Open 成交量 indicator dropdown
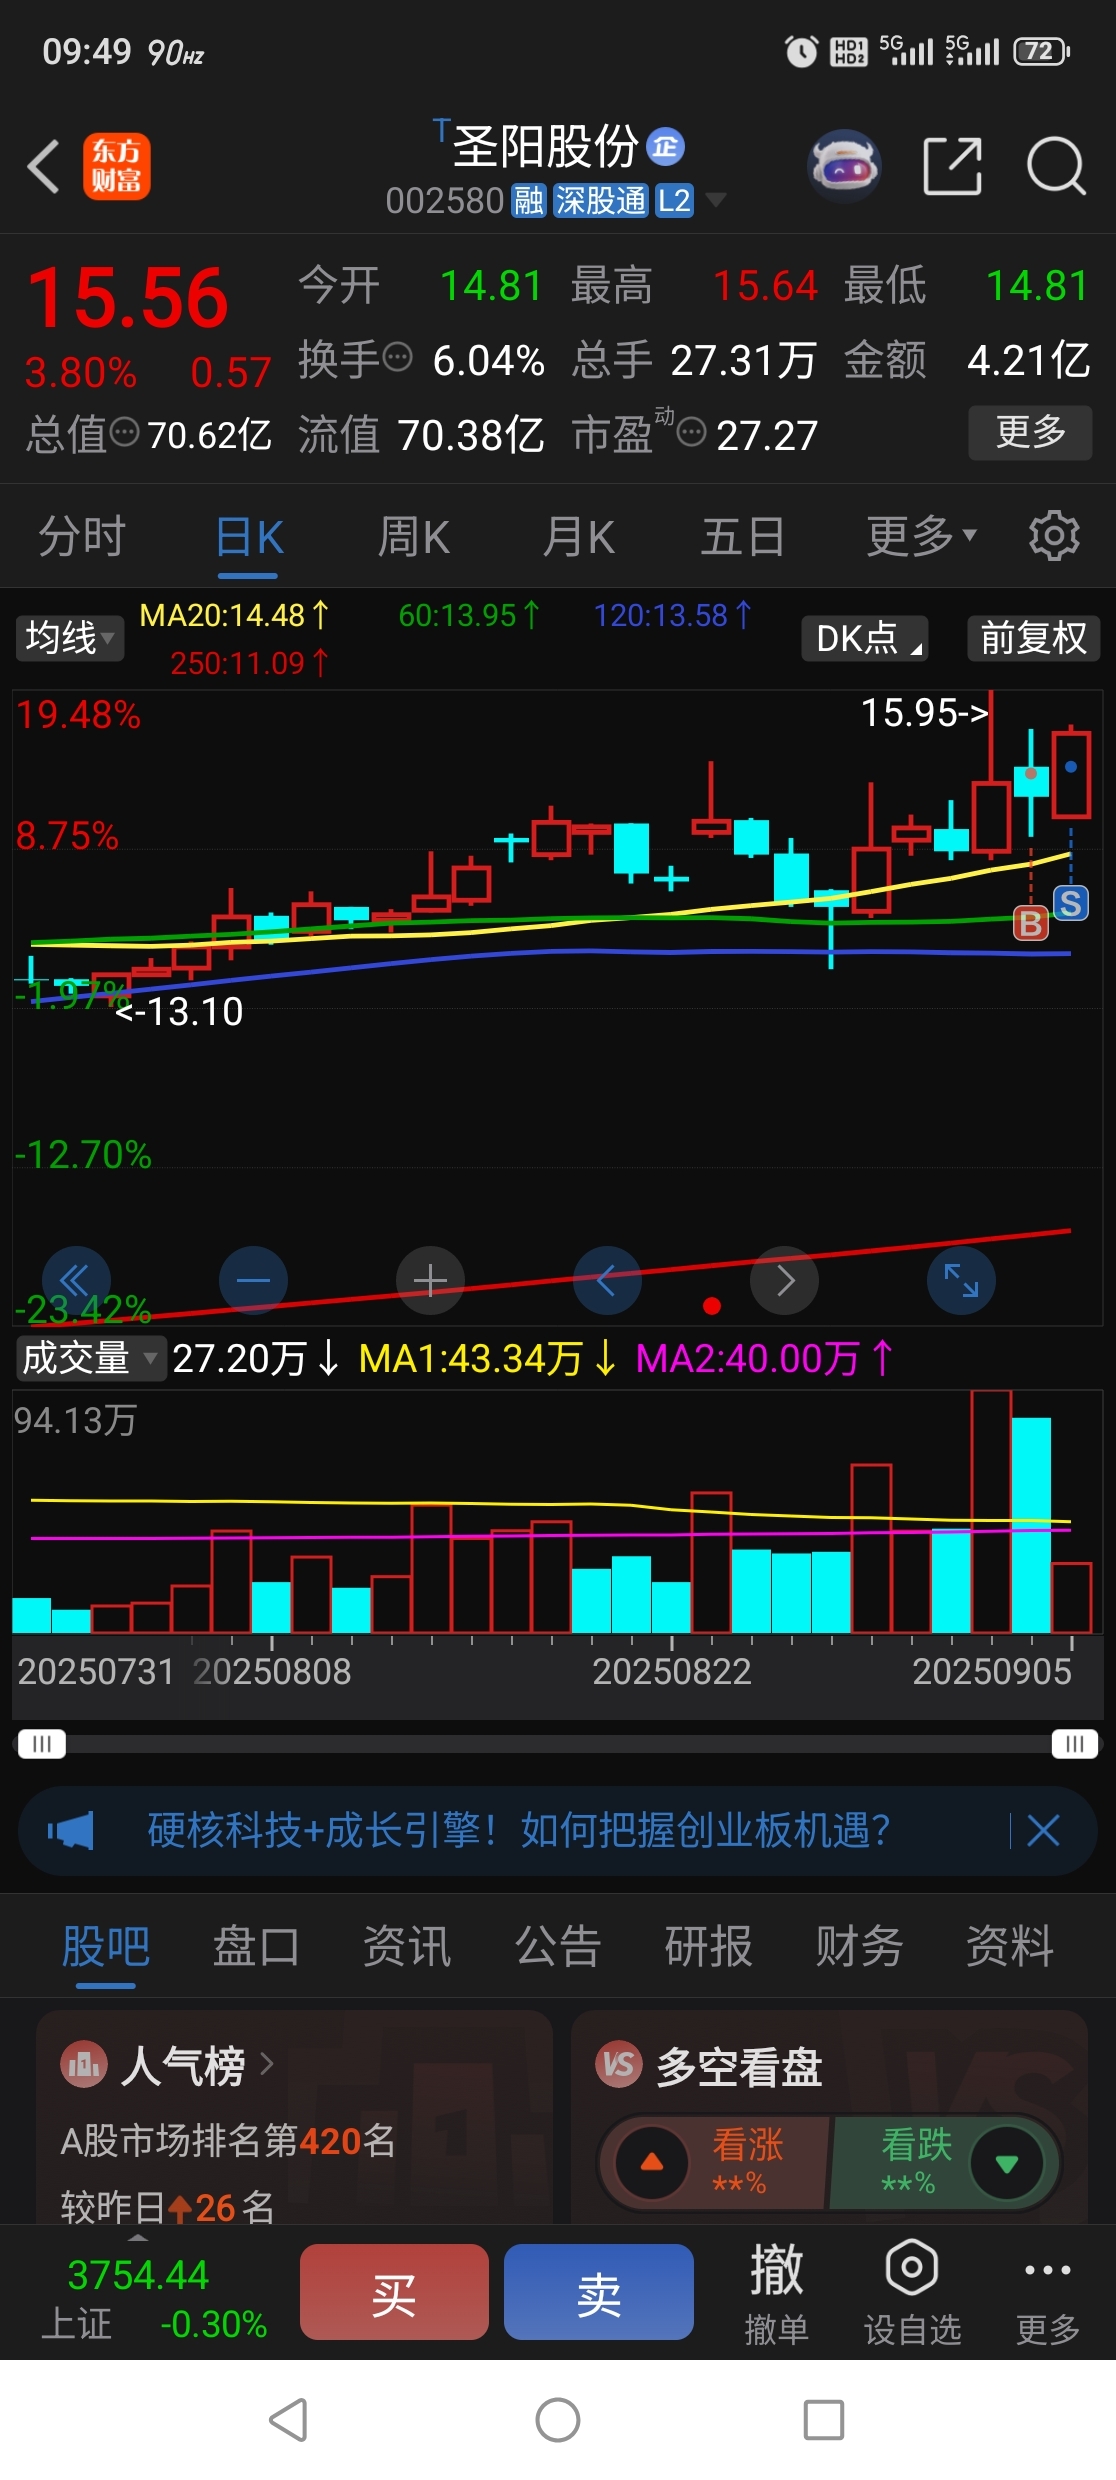 pos(90,1358)
